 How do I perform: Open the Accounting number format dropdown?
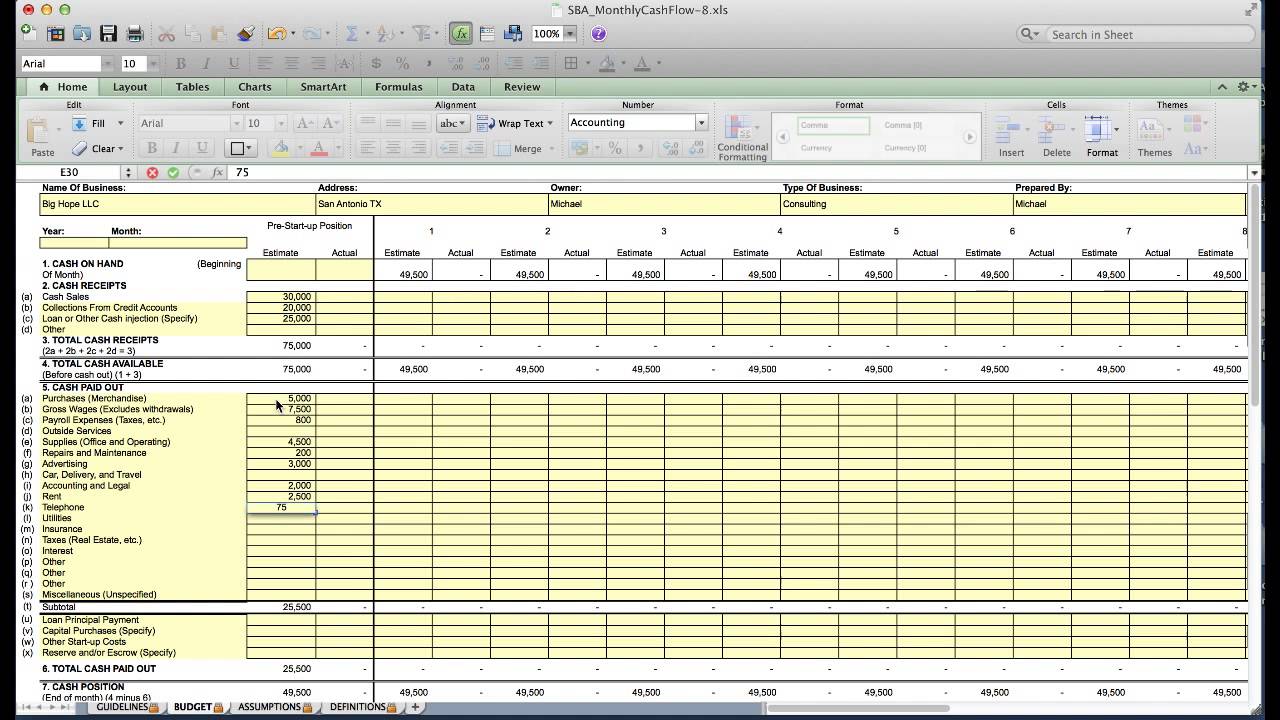[701, 123]
